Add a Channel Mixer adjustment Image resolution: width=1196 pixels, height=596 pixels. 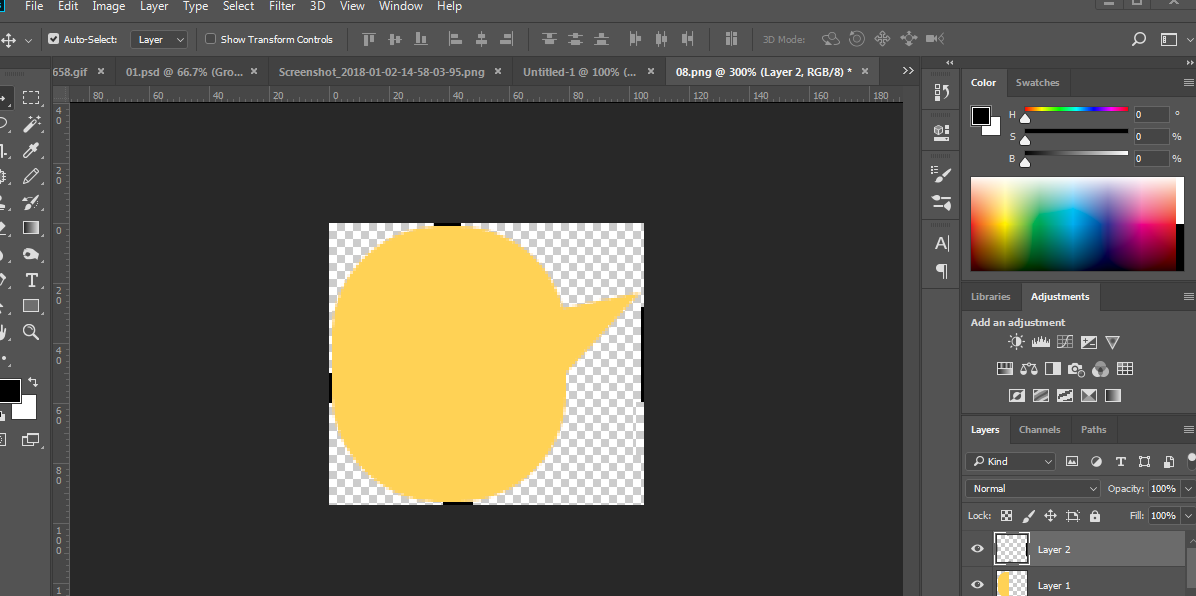1101,369
